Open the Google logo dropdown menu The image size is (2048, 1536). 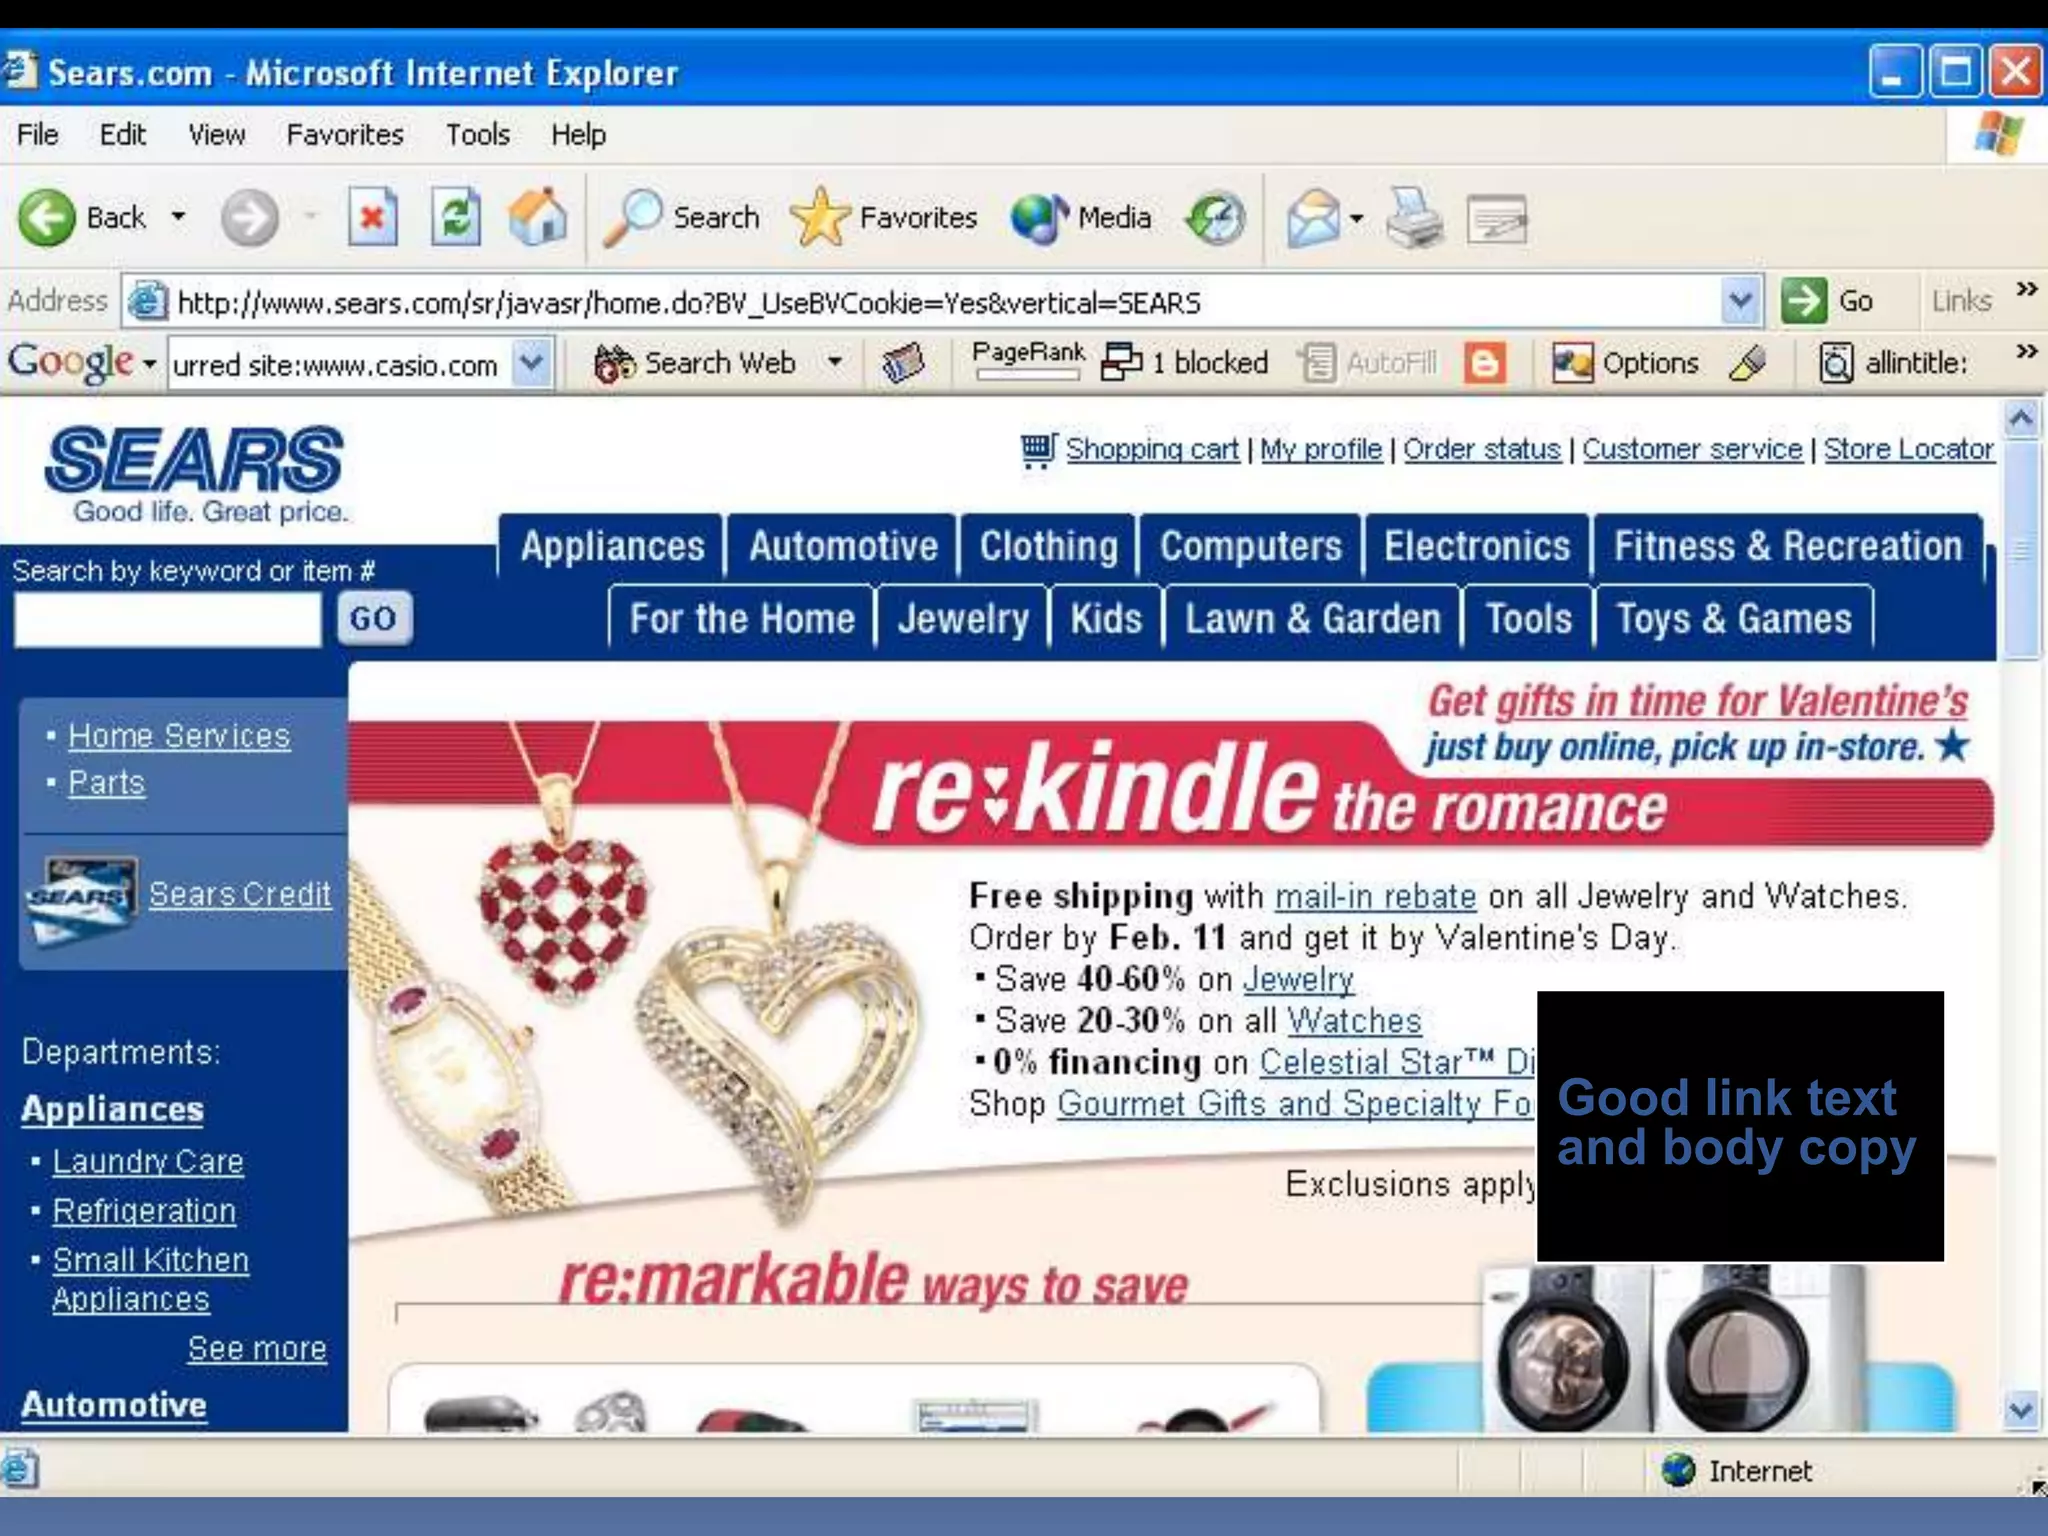click(x=149, y=364)
